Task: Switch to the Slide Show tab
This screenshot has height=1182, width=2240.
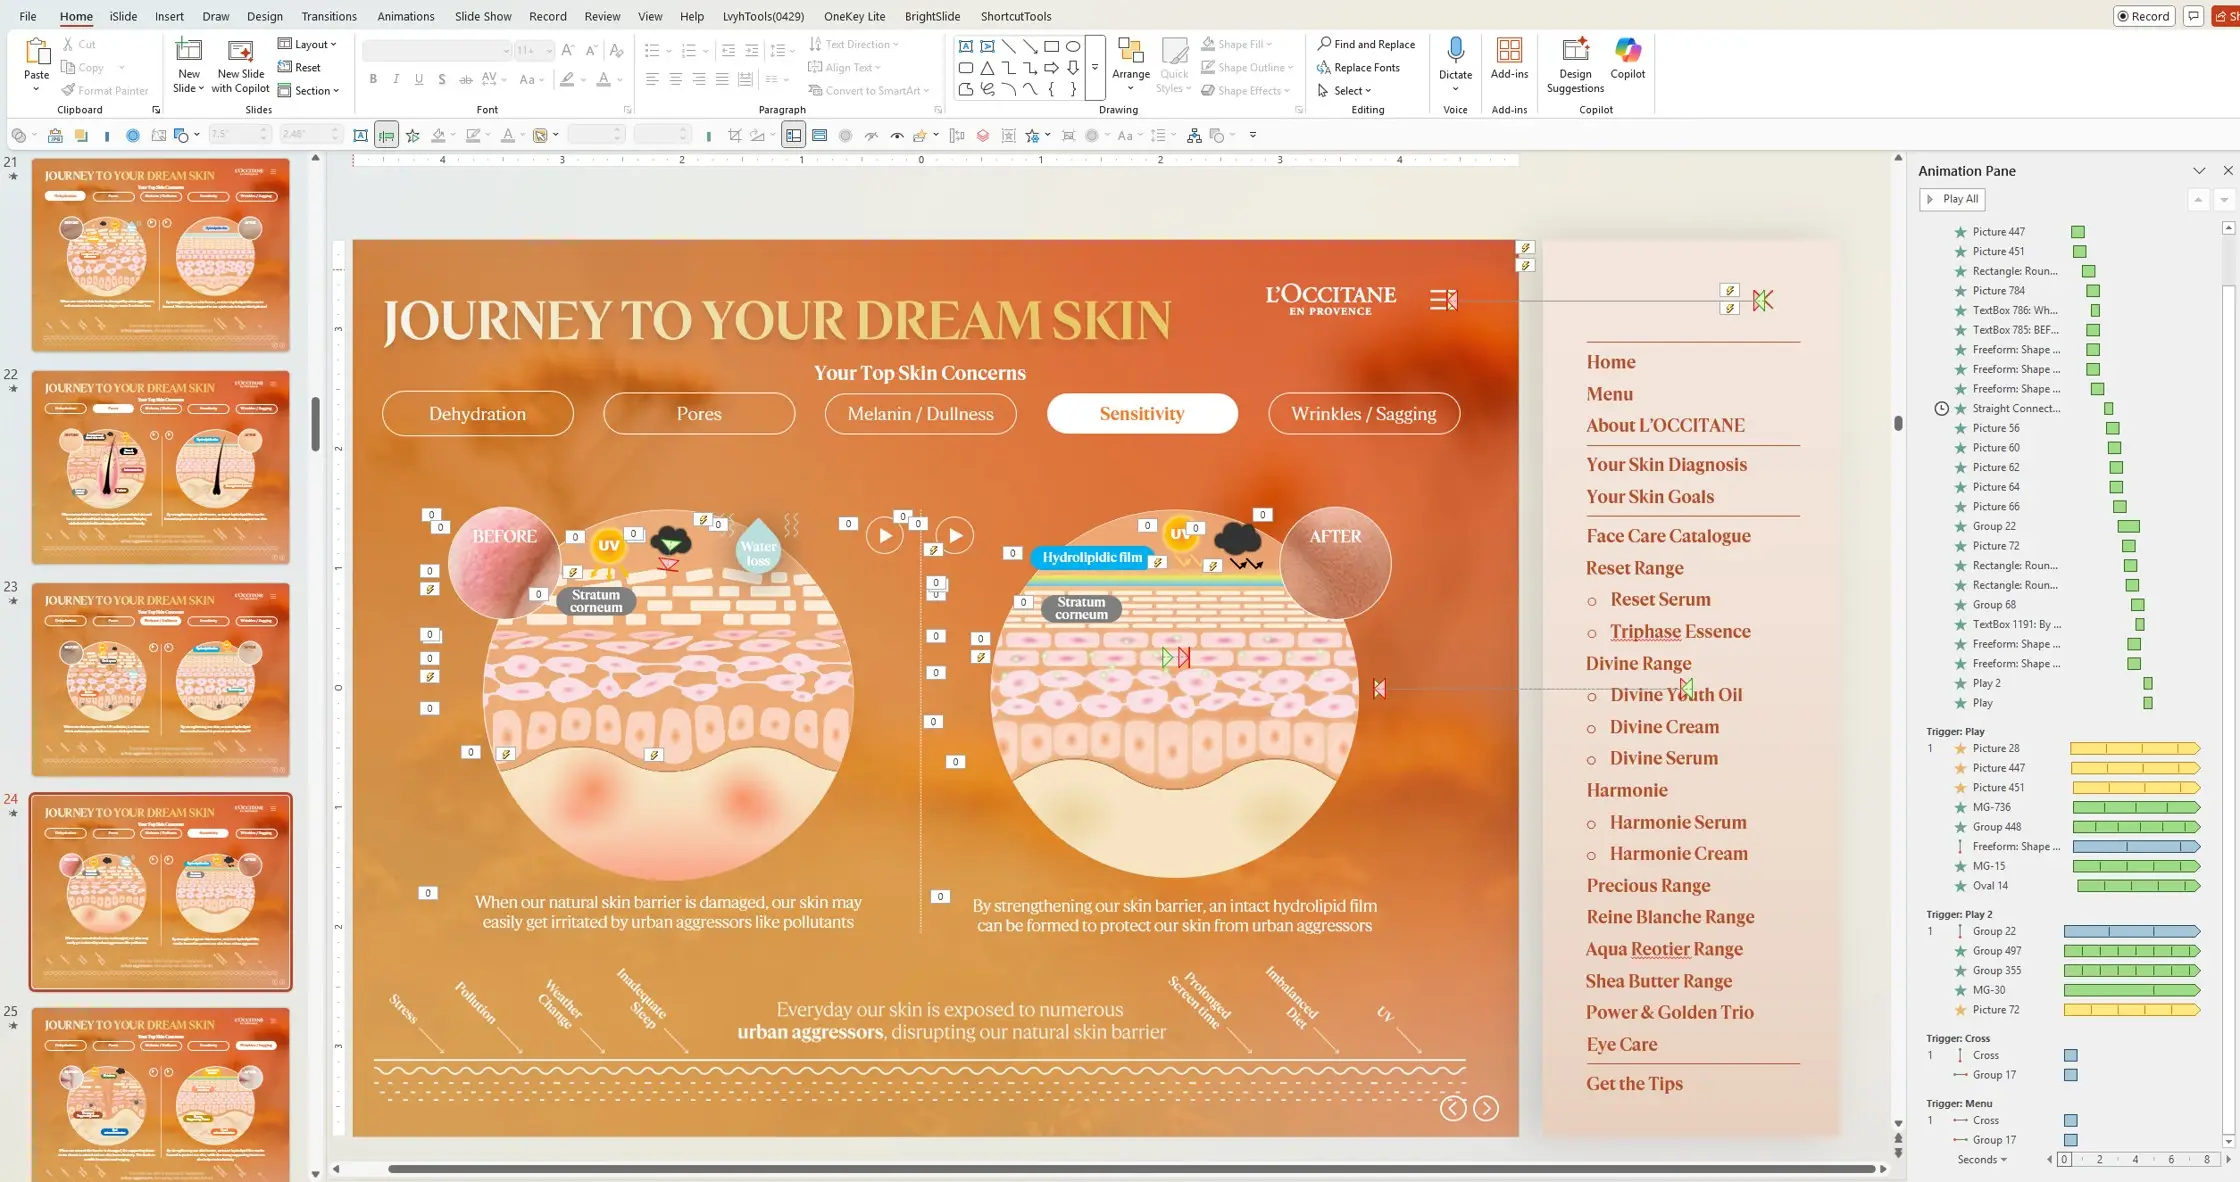Action: pos(483,16)
